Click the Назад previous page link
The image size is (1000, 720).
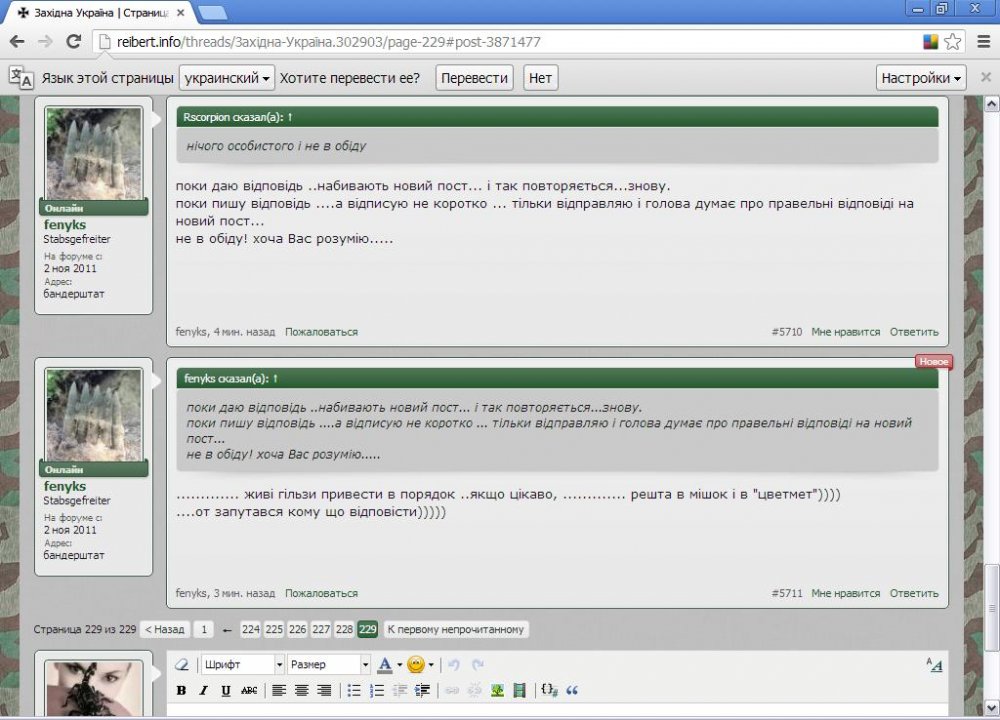coord(165,629)
